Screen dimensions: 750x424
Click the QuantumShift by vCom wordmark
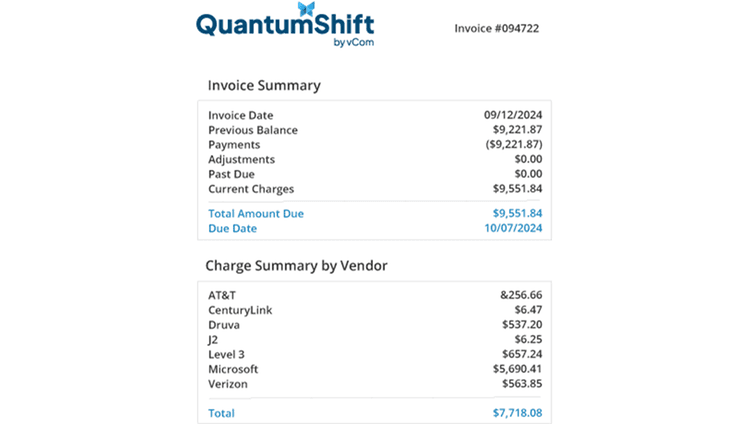285,25
